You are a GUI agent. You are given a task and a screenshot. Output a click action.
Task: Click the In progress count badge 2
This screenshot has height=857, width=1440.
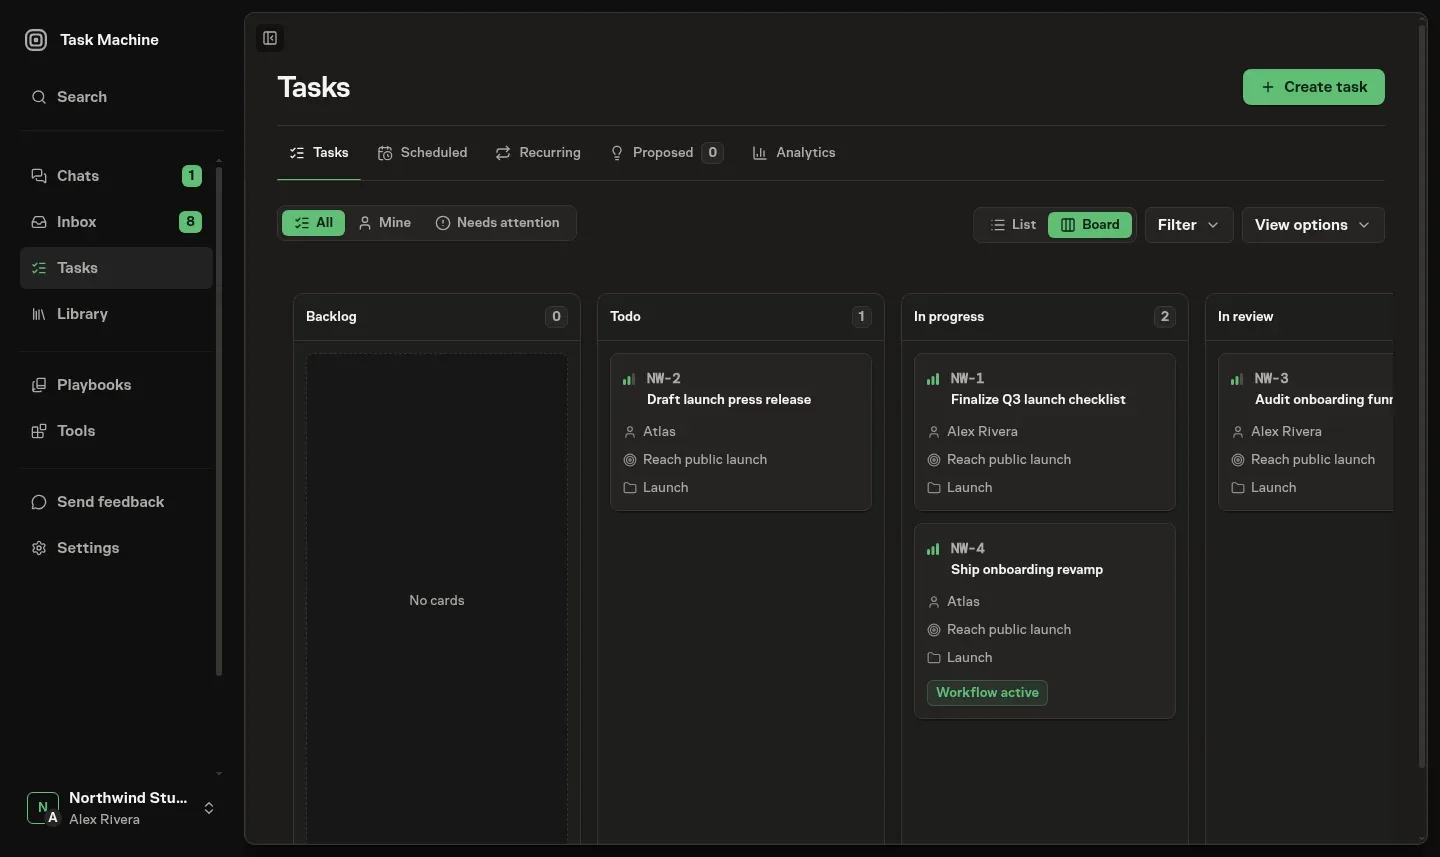pos(1164,317)
